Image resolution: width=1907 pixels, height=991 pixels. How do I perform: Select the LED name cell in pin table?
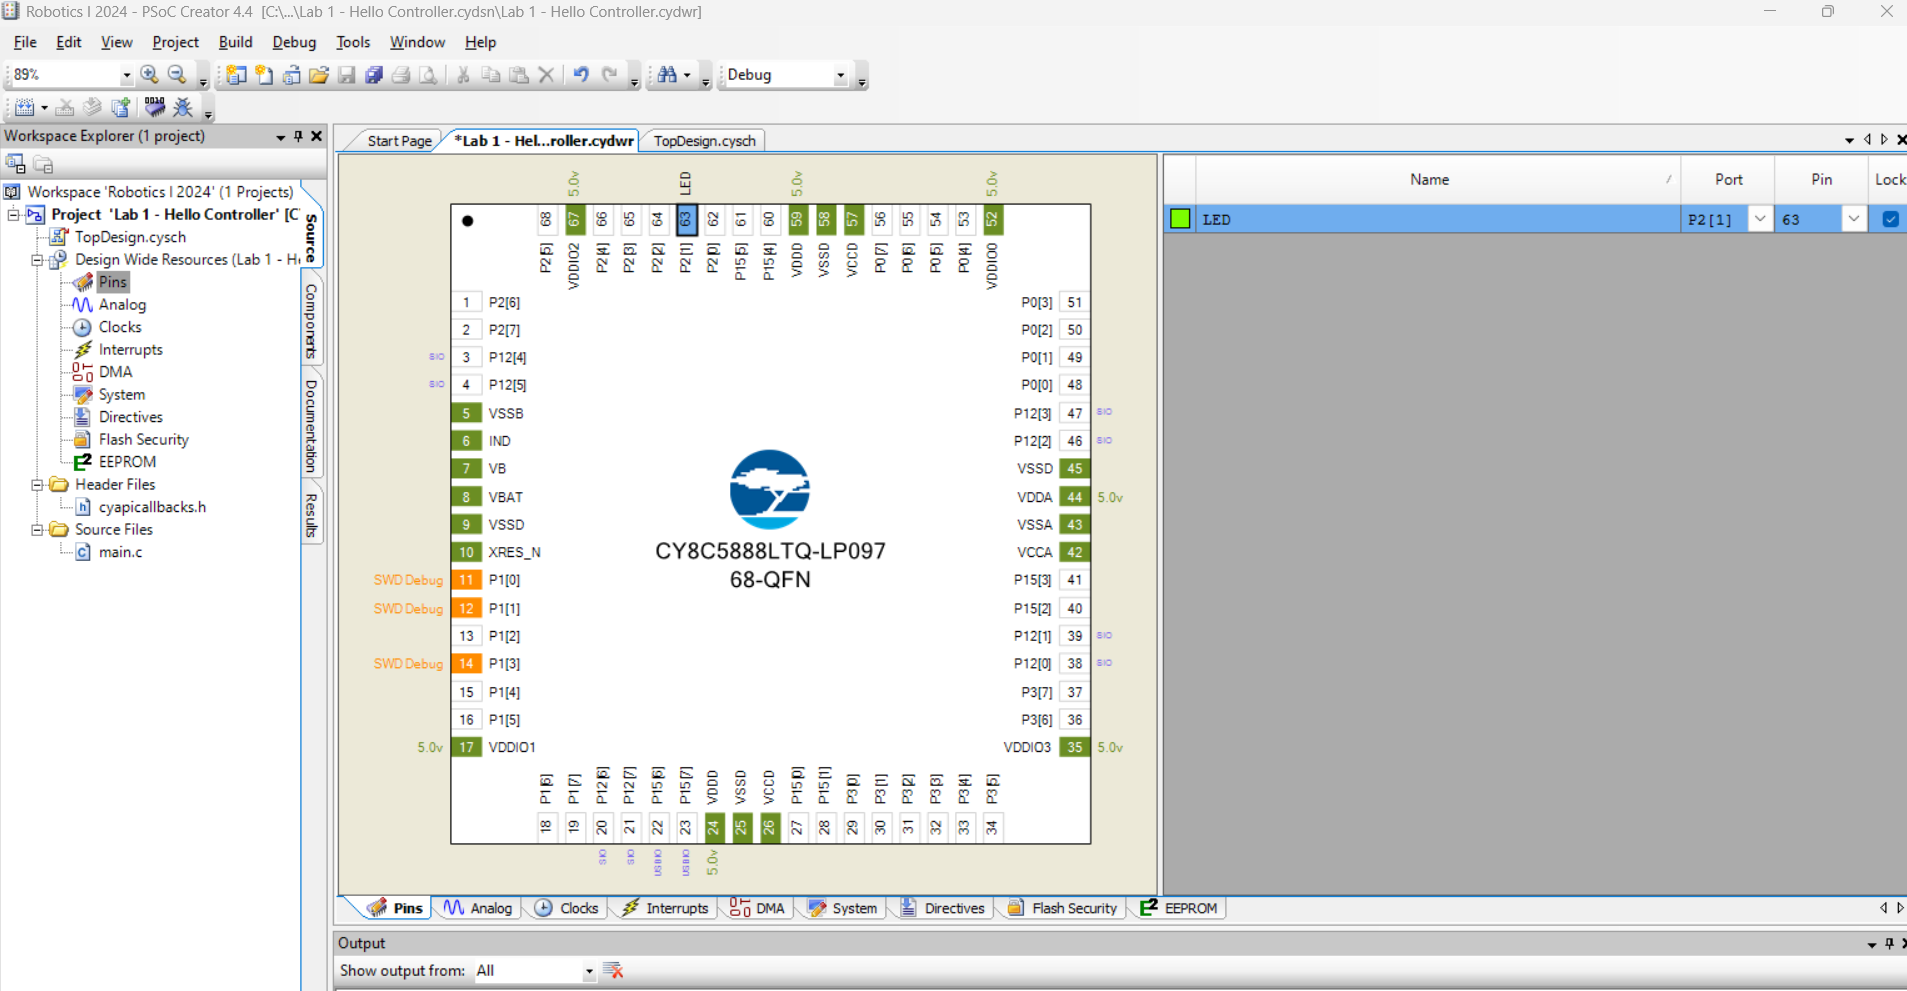1437,219
